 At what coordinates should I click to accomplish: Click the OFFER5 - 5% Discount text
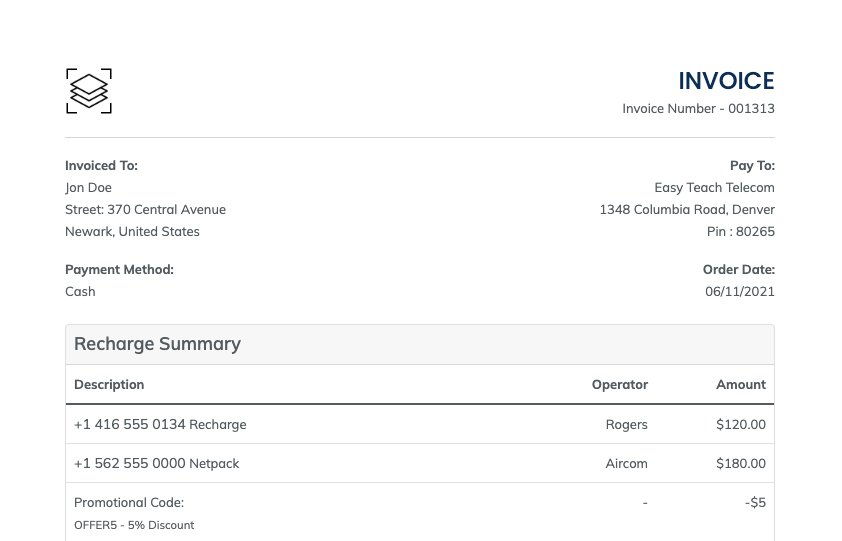coord(134,525)
